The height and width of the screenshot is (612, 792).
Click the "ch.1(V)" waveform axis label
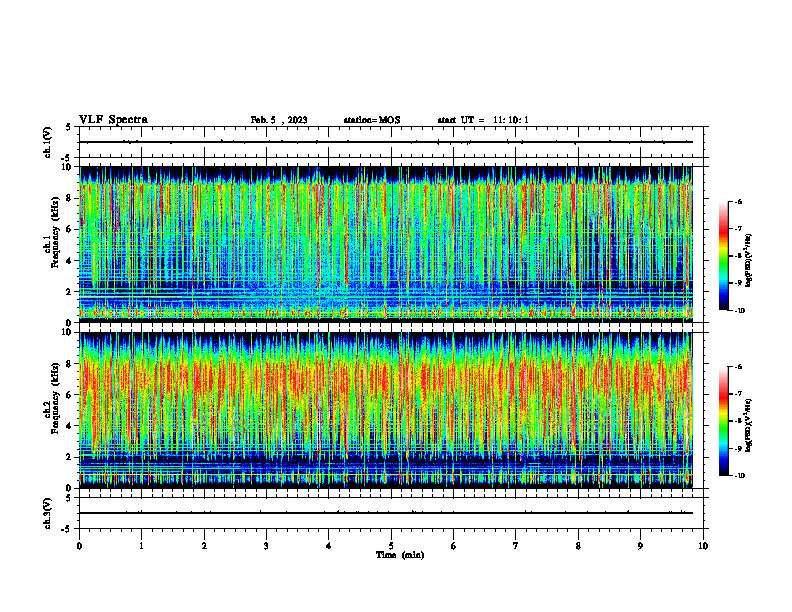click(x=48, y=142)
